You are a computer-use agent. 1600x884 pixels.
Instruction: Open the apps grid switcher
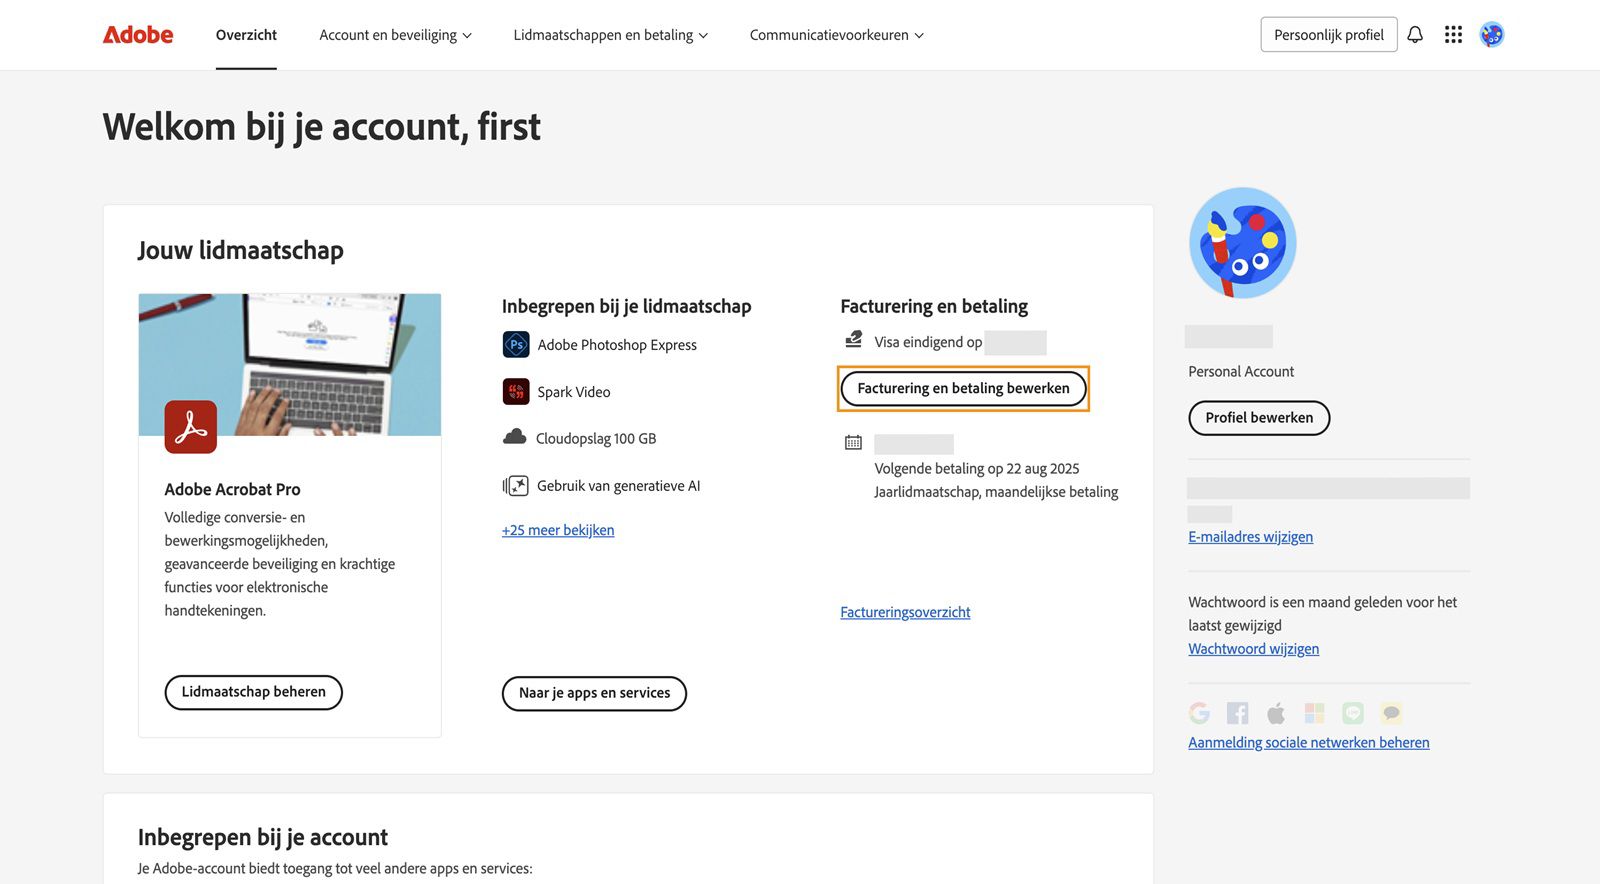[1453, 35]
